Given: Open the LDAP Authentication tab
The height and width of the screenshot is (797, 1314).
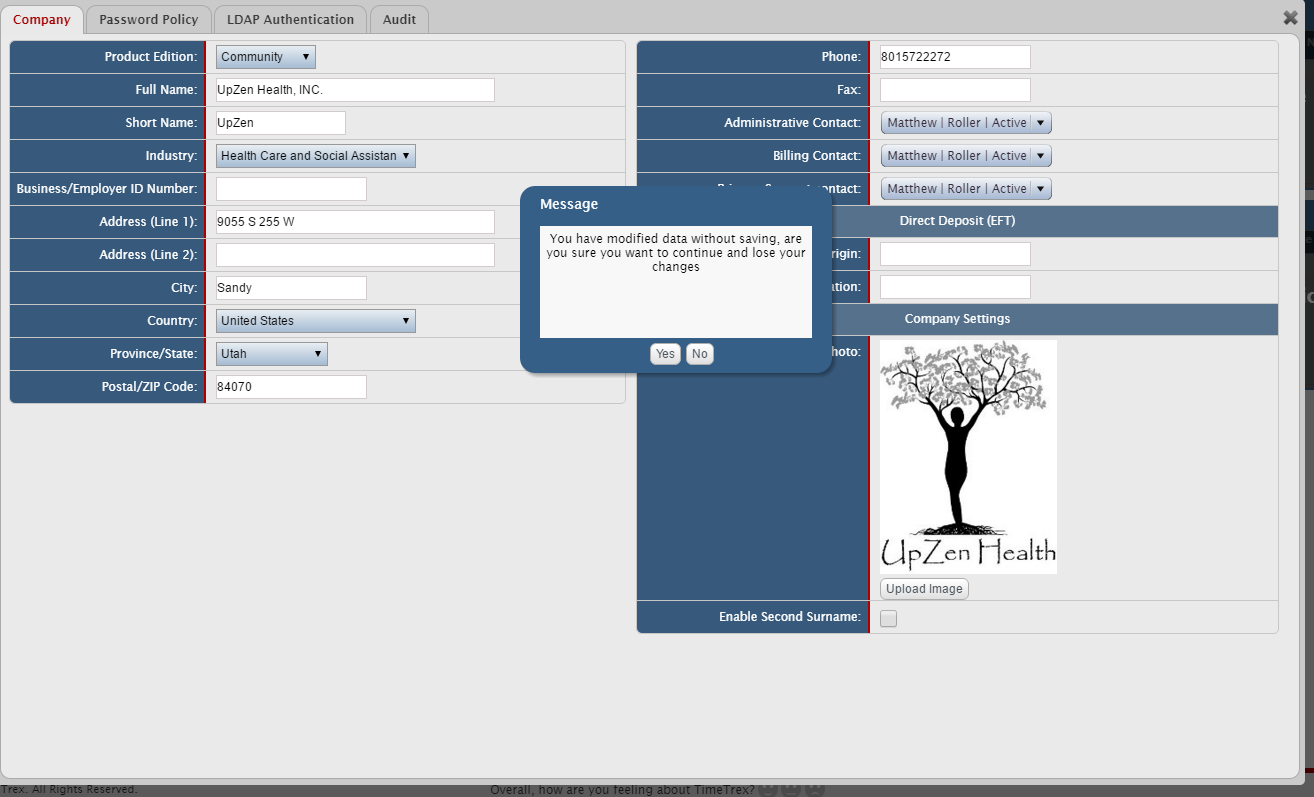Looking at the screenshot, I should (290, 18).
